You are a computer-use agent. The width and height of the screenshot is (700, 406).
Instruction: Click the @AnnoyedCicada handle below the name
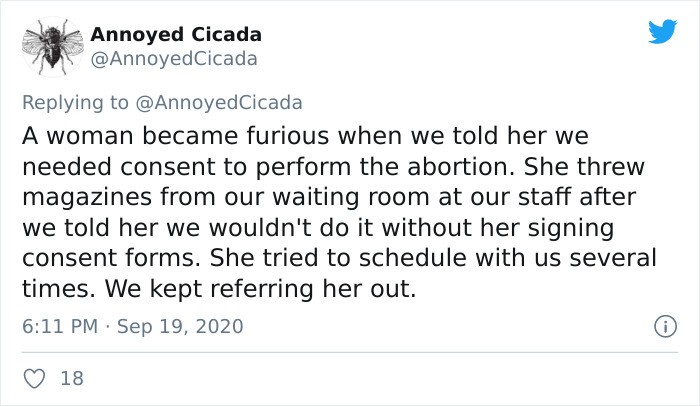pyautogui.click(x=174, y=59)
